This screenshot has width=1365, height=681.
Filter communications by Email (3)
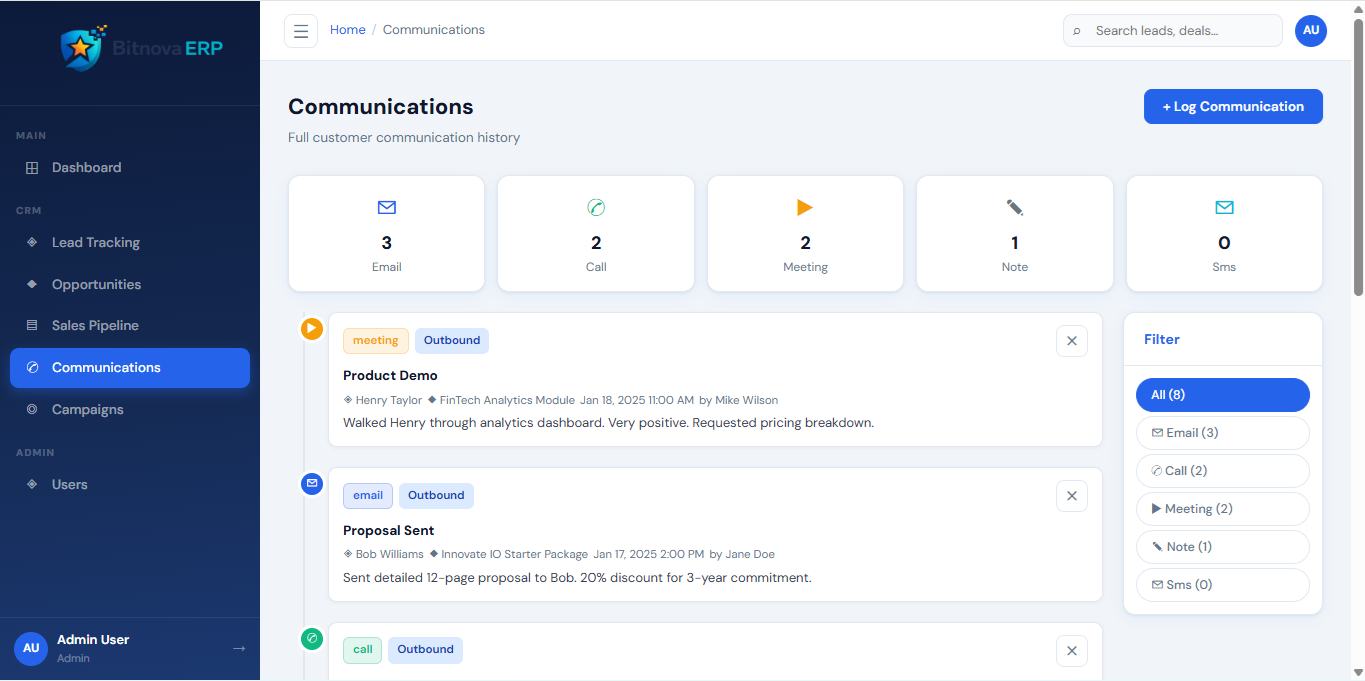click(x=1222, y=433)
